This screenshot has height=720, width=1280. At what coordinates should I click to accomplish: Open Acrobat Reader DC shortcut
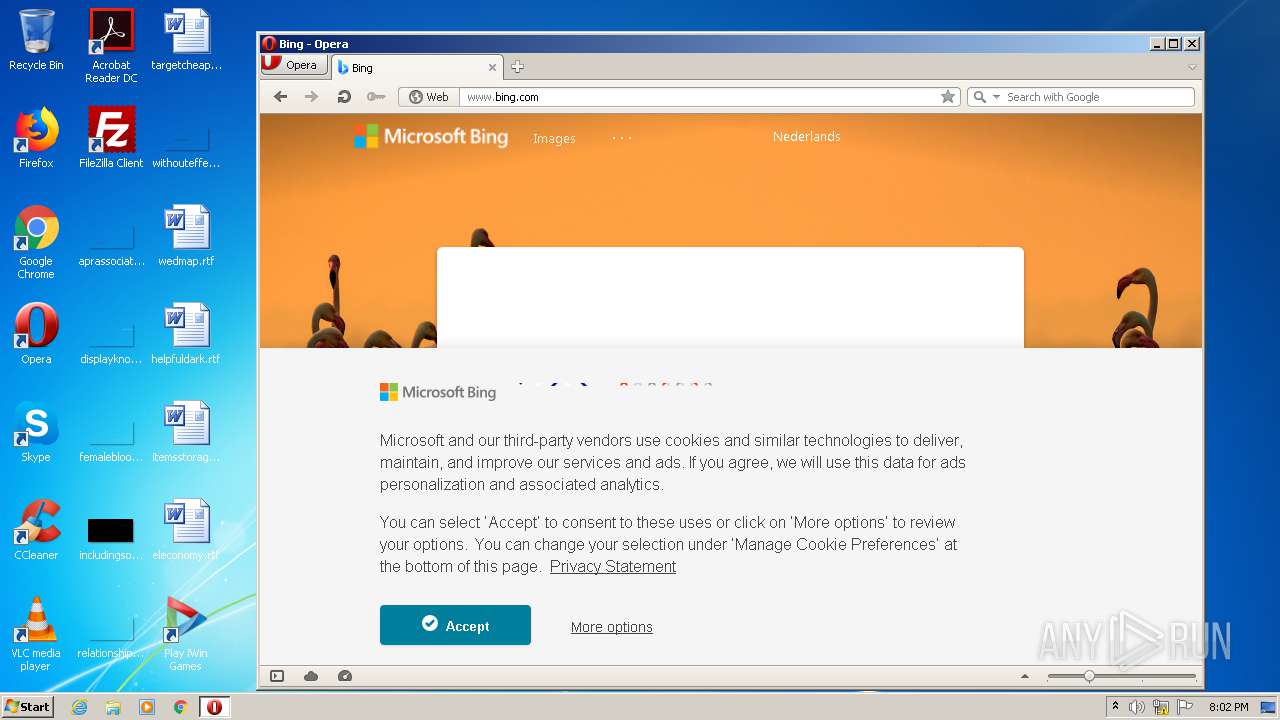coord(111,46)
